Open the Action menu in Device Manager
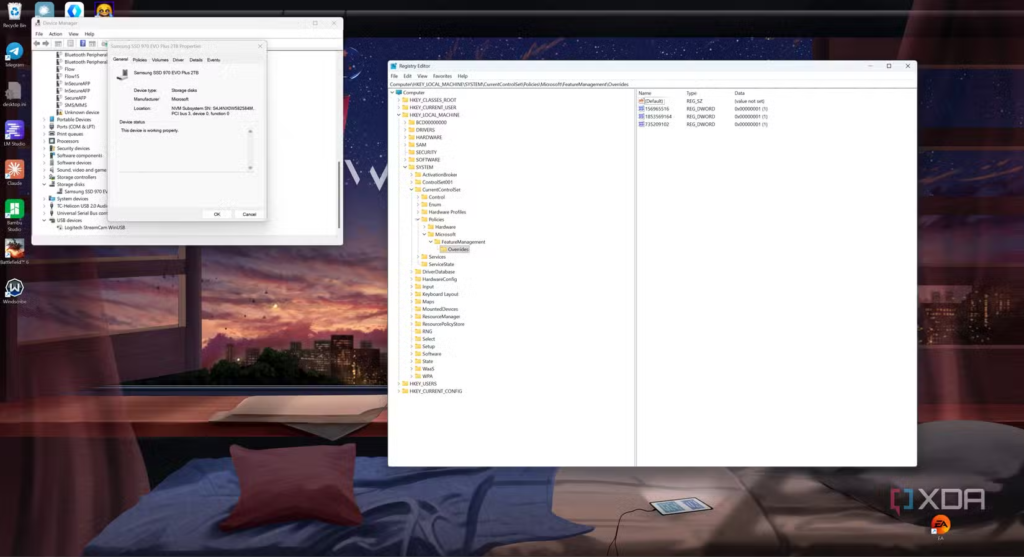The width and height of the screenshot is (1024, 557). (55, 34)
